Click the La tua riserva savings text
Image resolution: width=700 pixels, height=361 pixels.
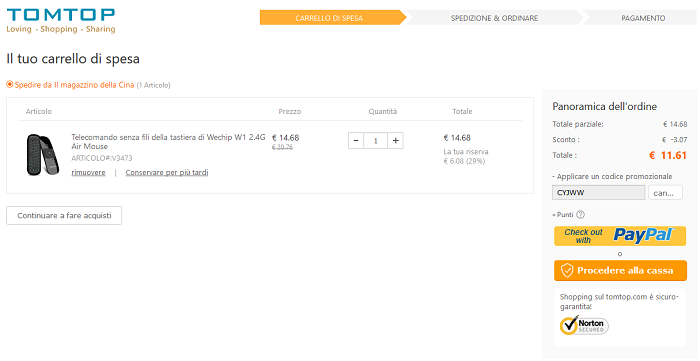click(466, 156)
